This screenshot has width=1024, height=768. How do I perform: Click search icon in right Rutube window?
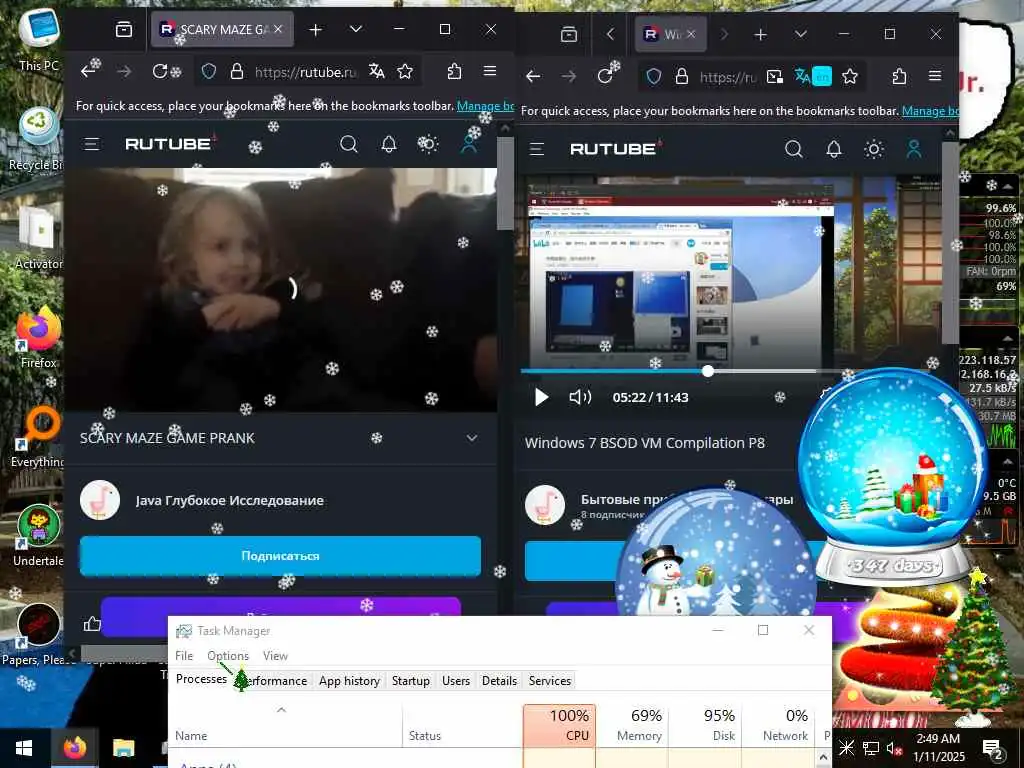click(793, 149)
